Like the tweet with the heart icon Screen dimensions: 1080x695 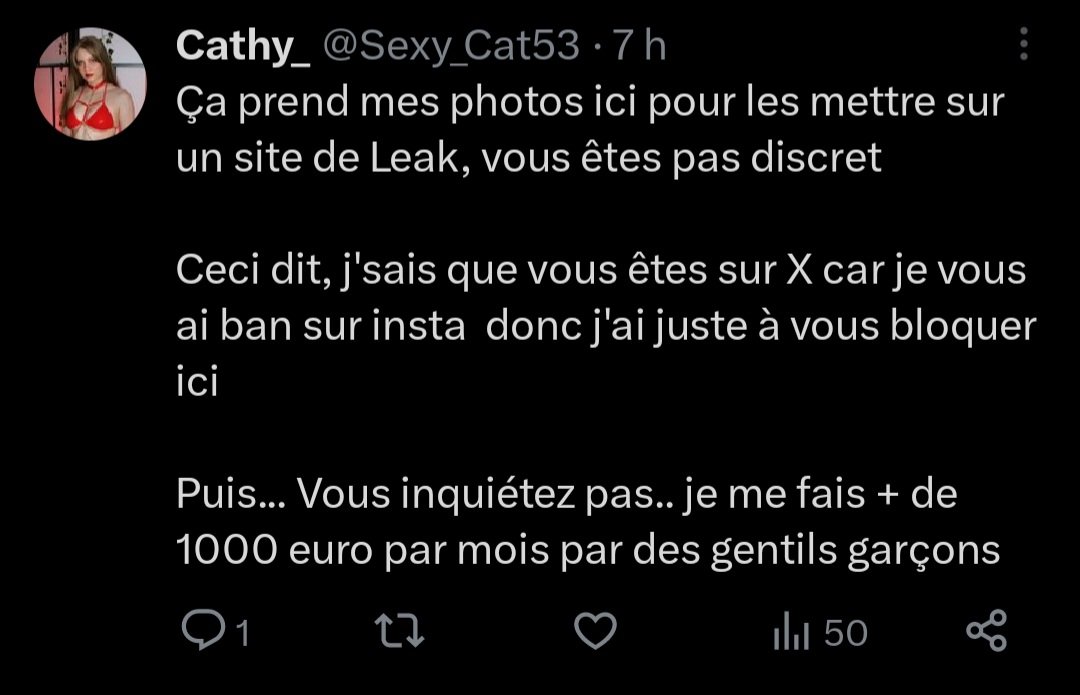pyautogui.click(x=595, y=630)
